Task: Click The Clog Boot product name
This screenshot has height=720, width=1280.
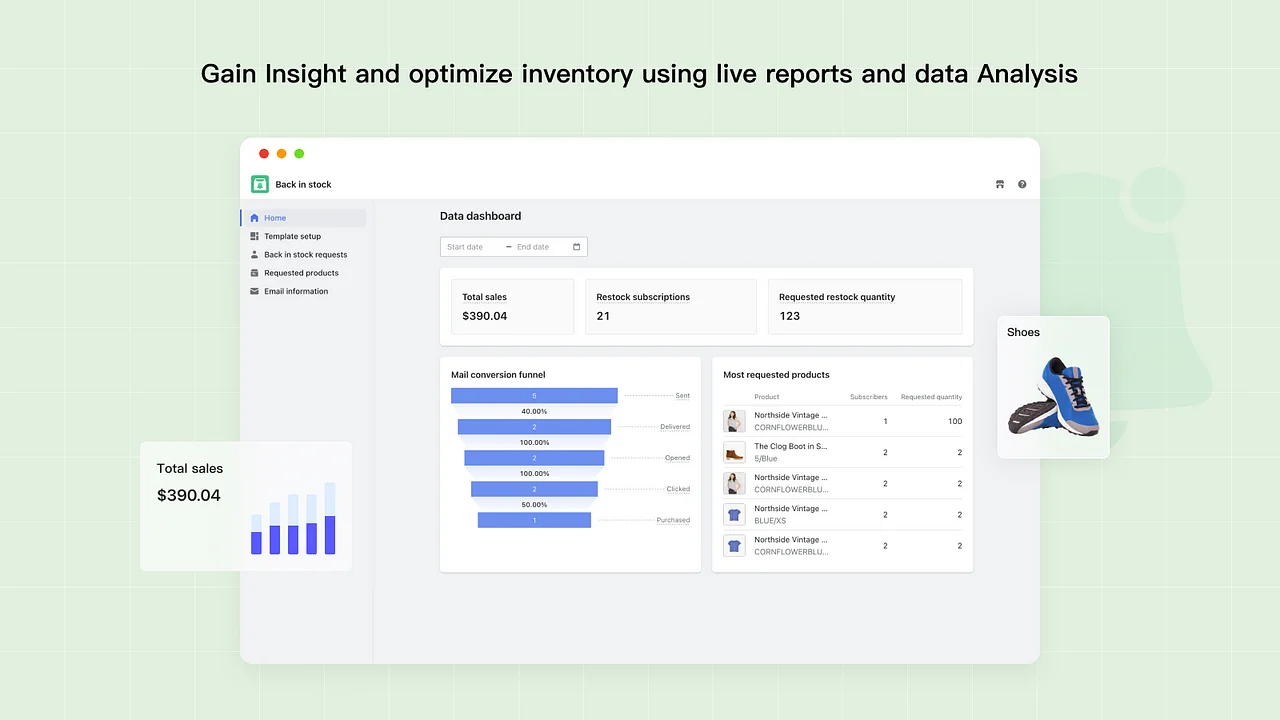Action: click(790, 446)
